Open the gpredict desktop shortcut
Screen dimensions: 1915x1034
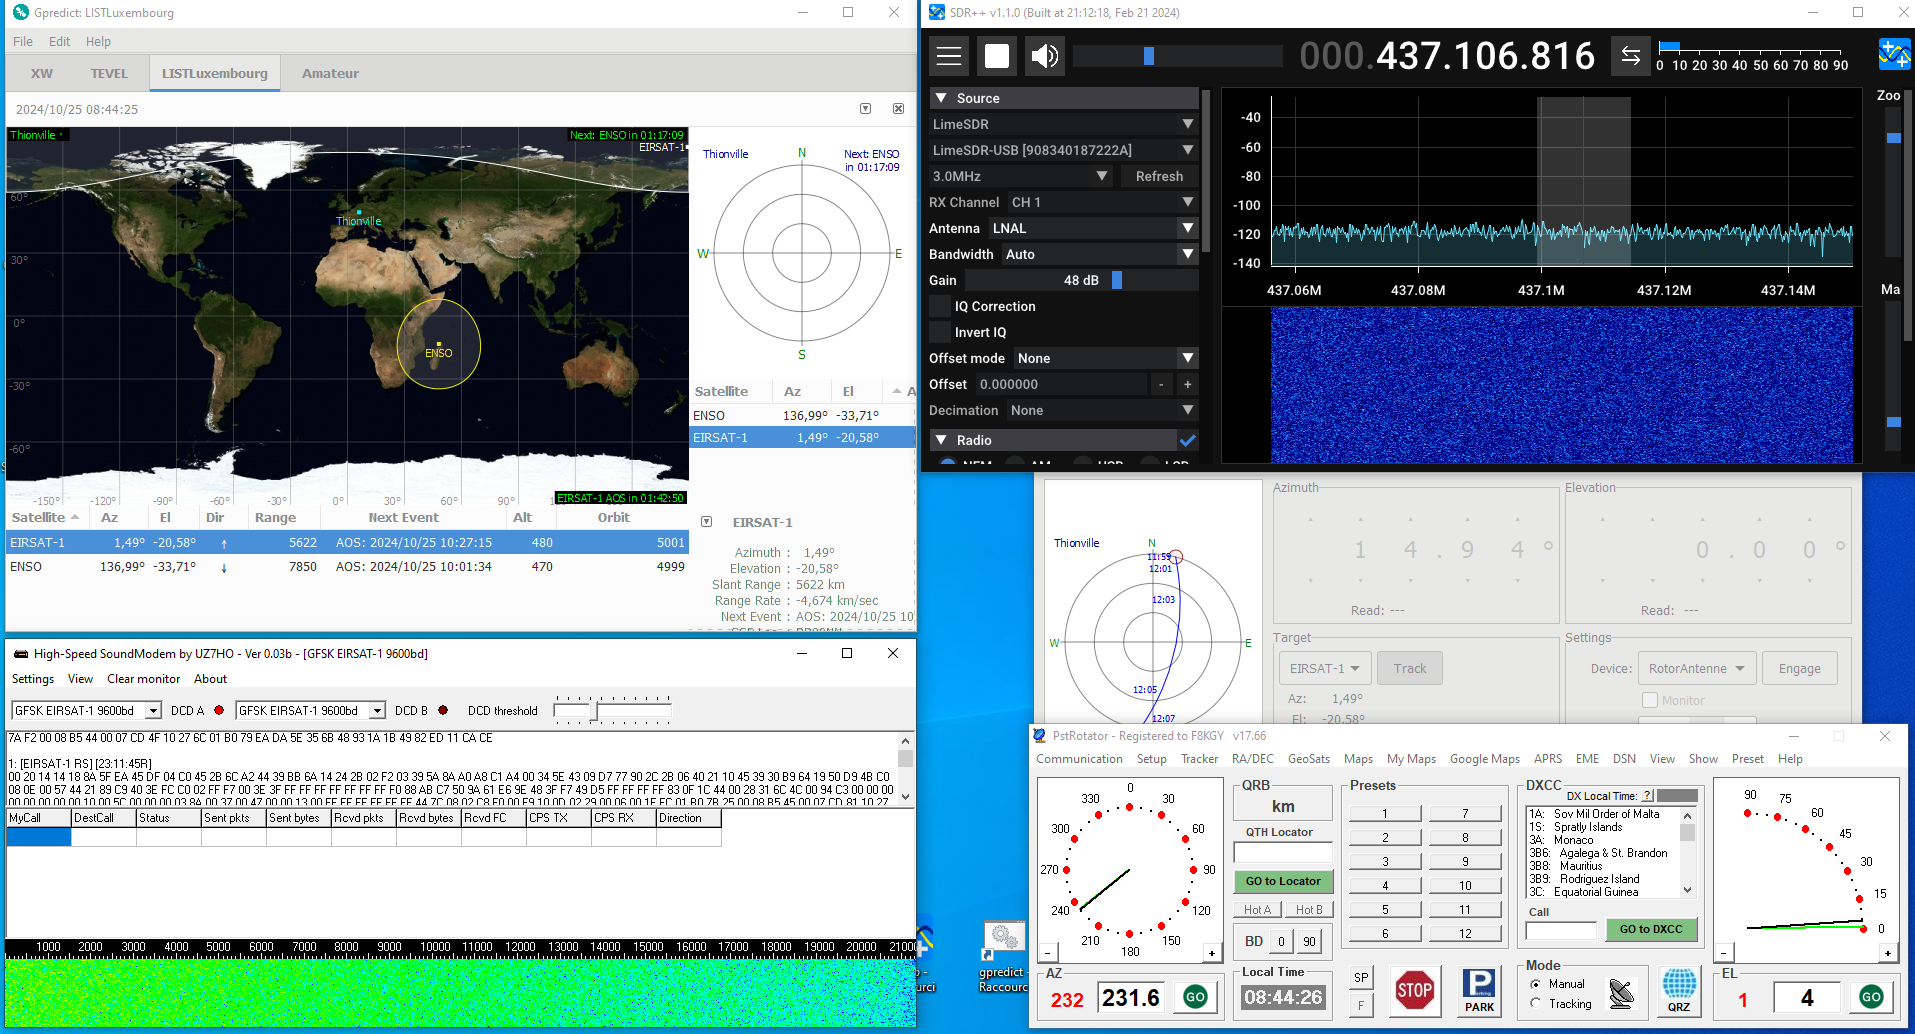click(1003, 956)
